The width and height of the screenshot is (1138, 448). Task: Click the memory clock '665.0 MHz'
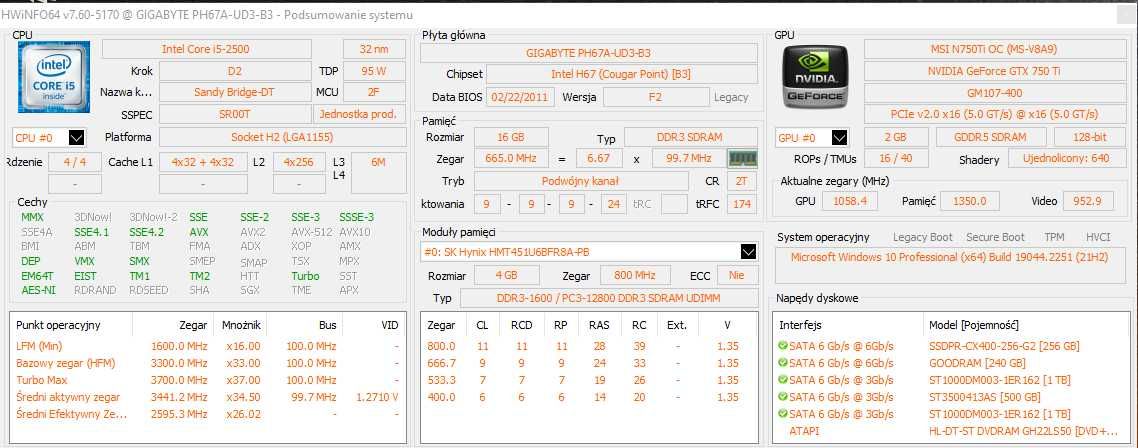coord(510,158)
